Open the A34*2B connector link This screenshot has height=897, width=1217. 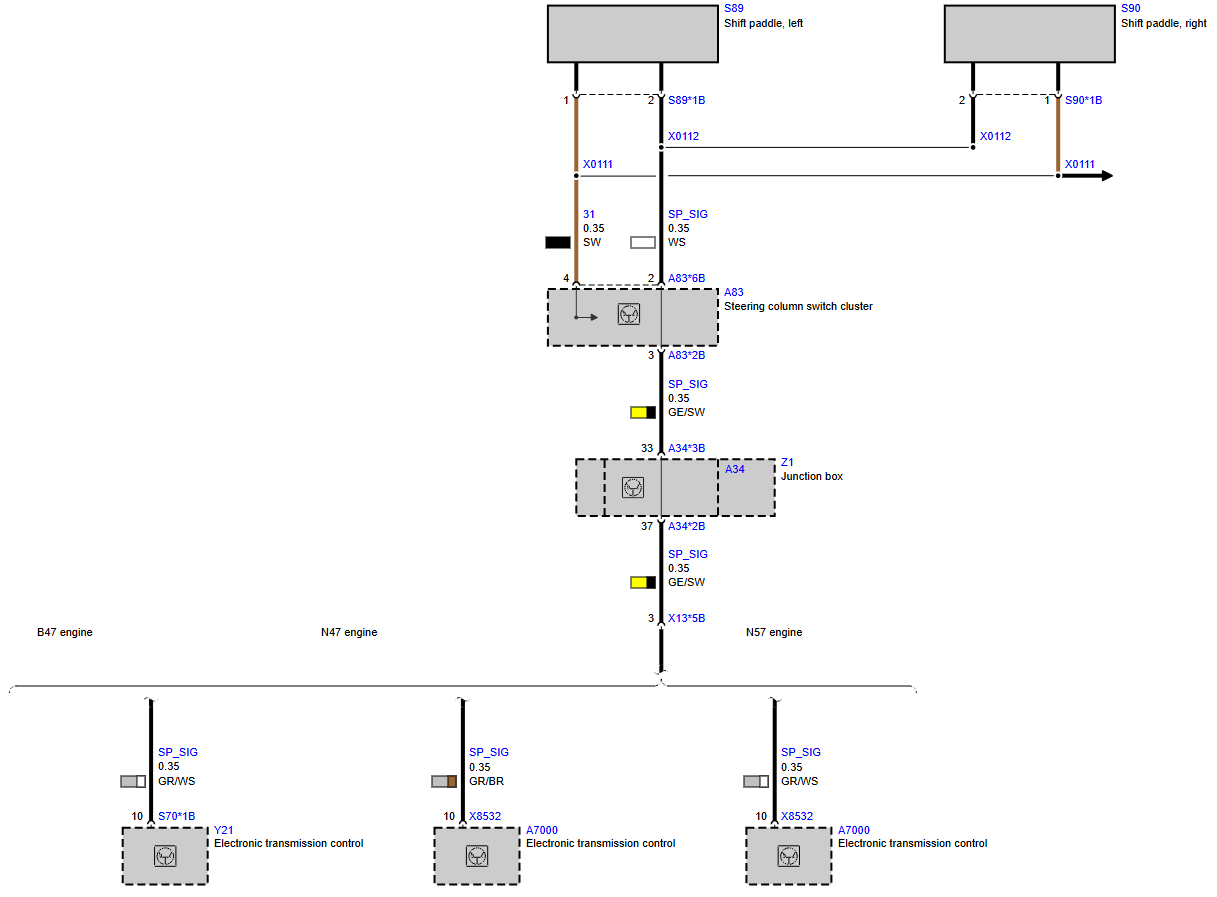coord(687,526)
